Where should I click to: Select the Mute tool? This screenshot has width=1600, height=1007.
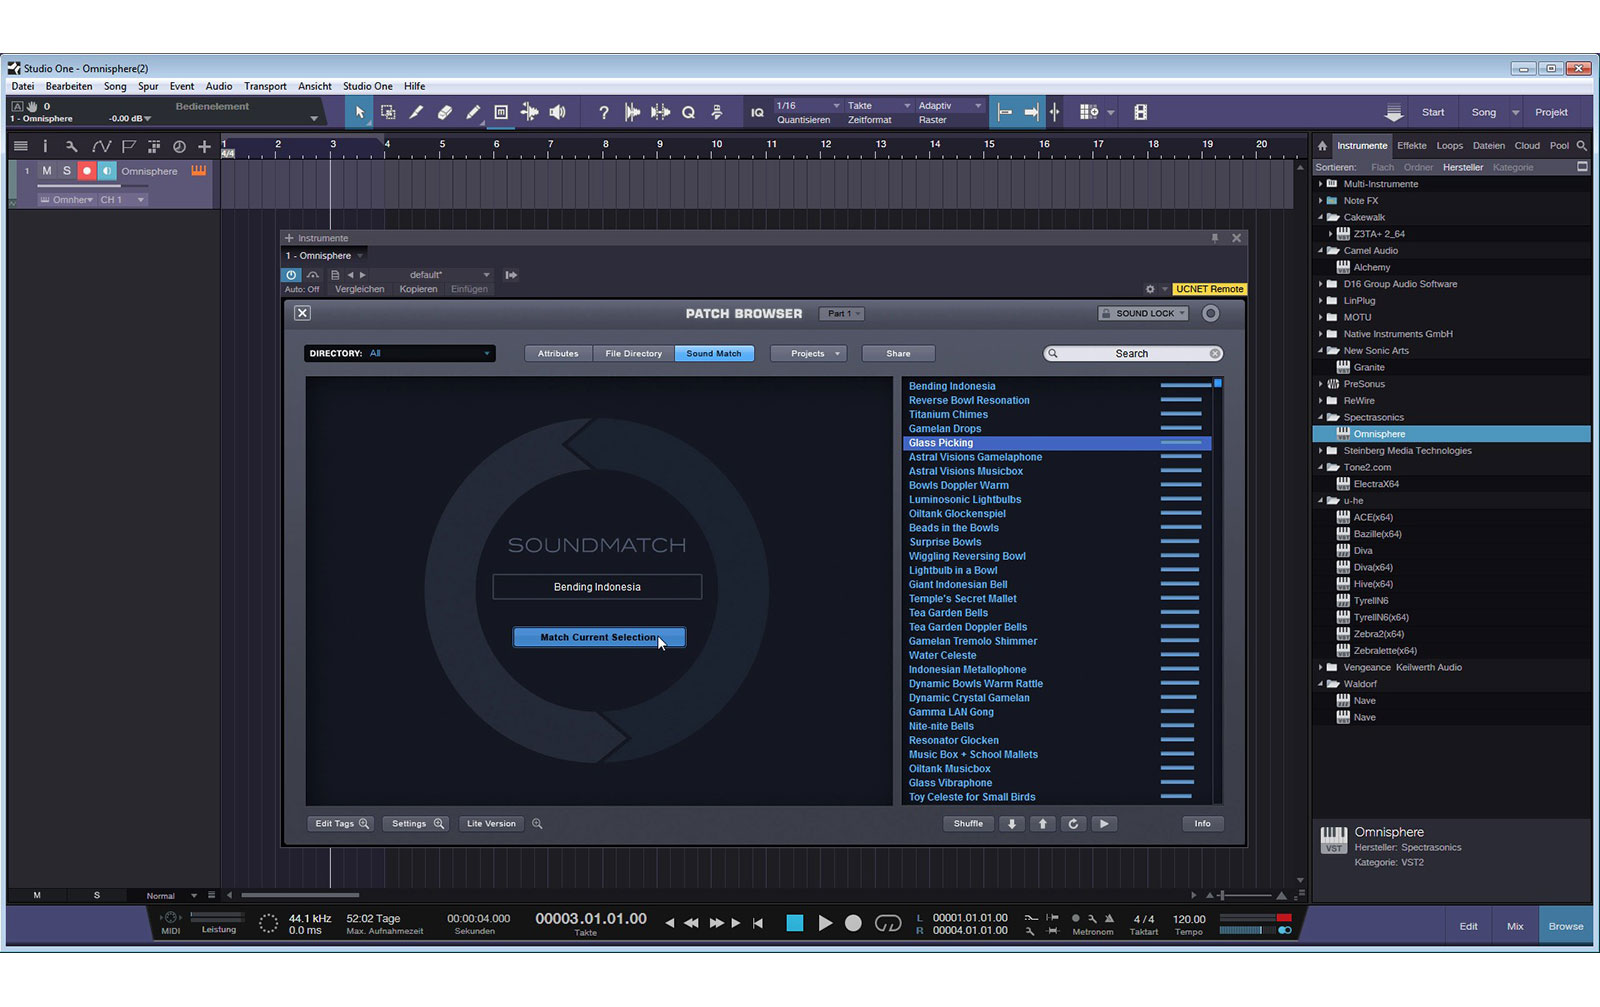coord(501,112)
